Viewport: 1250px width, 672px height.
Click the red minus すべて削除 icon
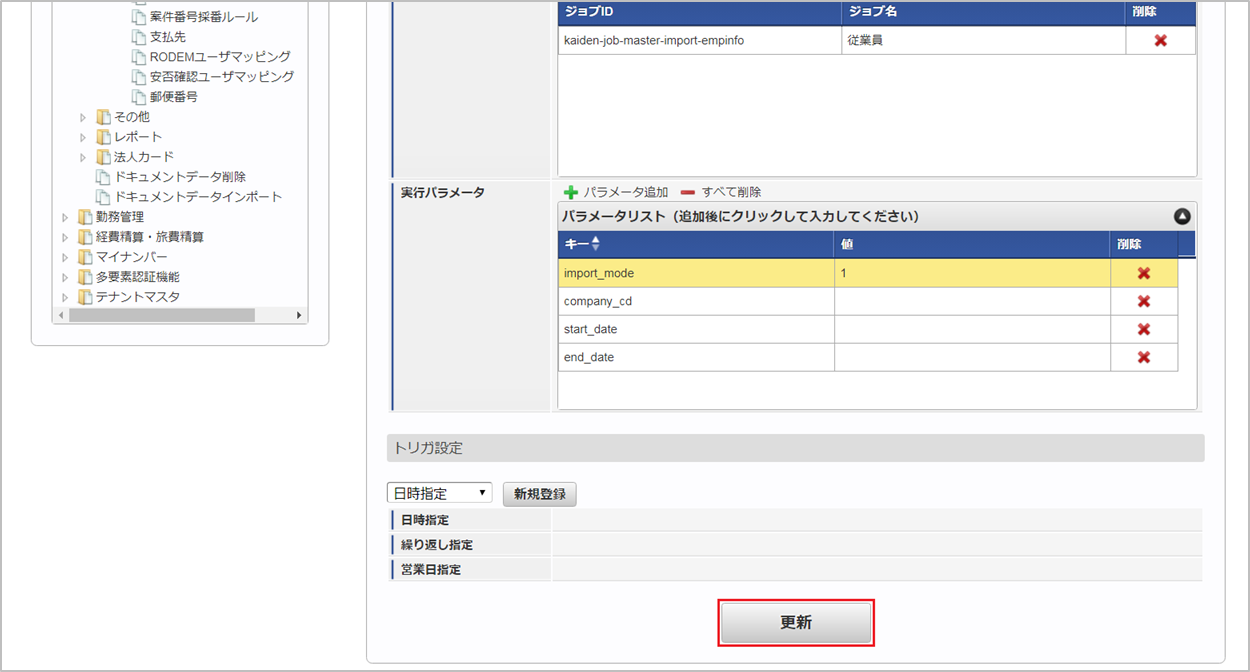687,192
